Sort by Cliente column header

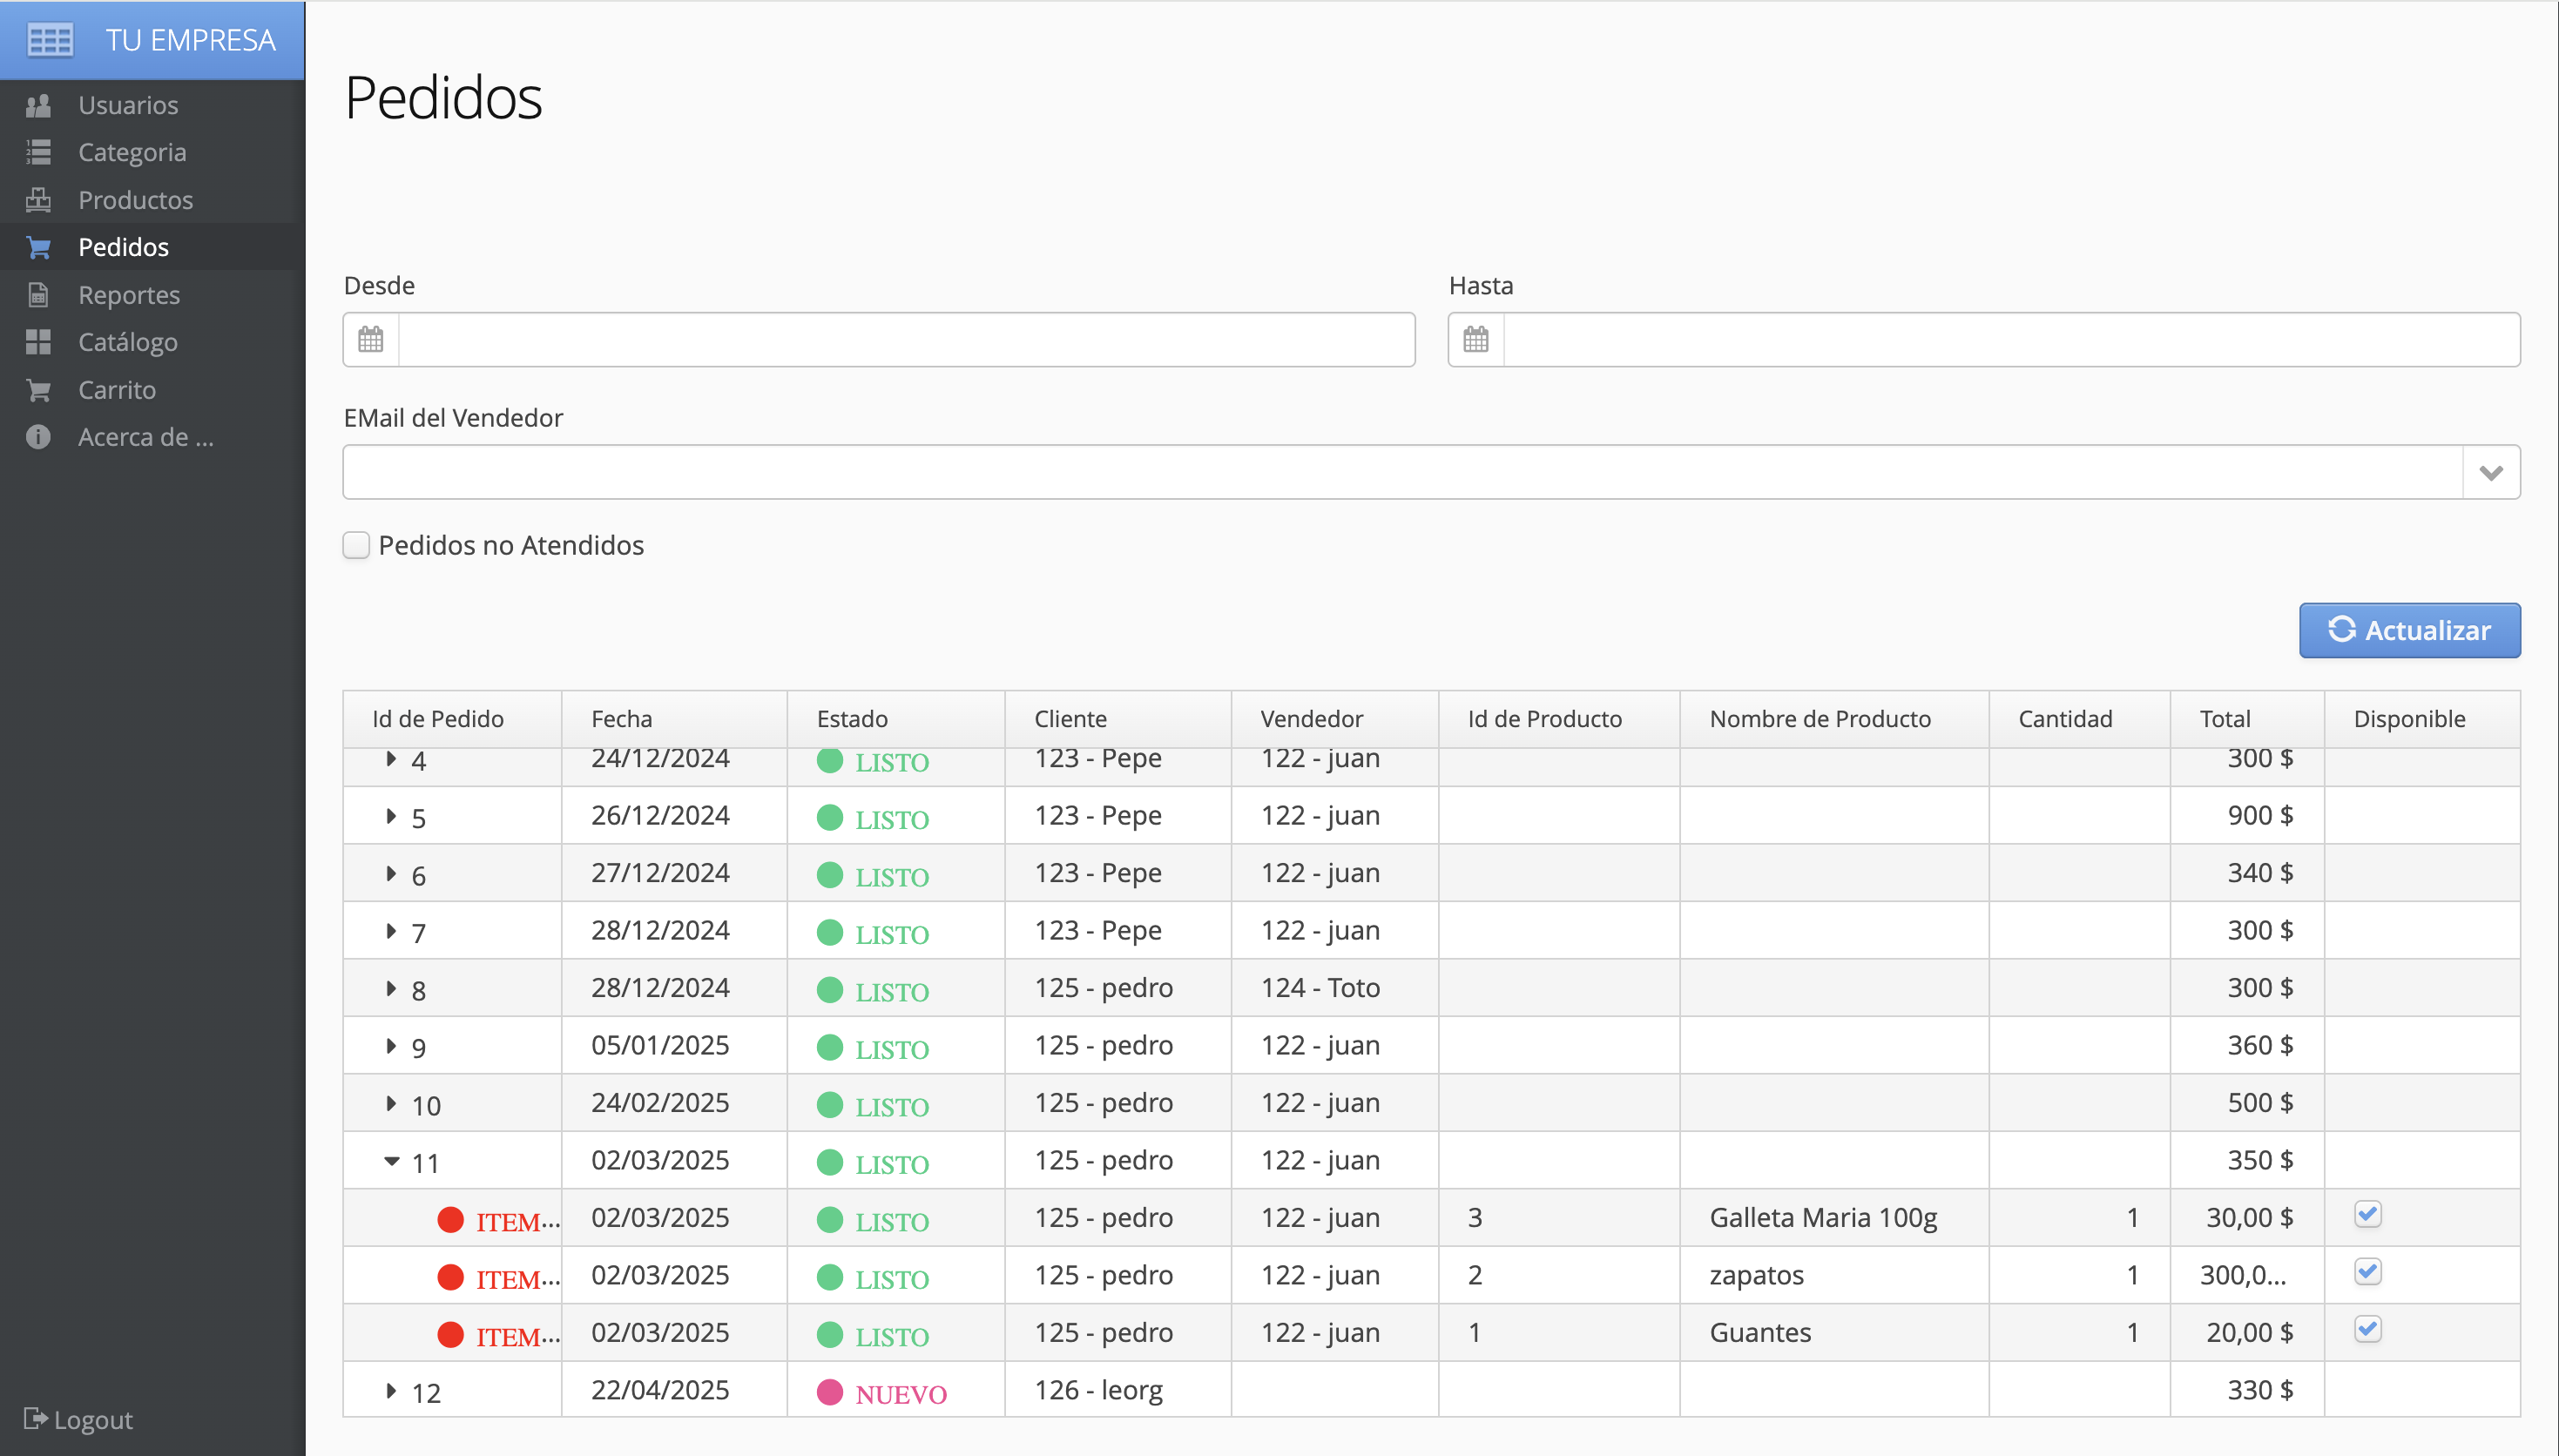tap(1118, 719)
